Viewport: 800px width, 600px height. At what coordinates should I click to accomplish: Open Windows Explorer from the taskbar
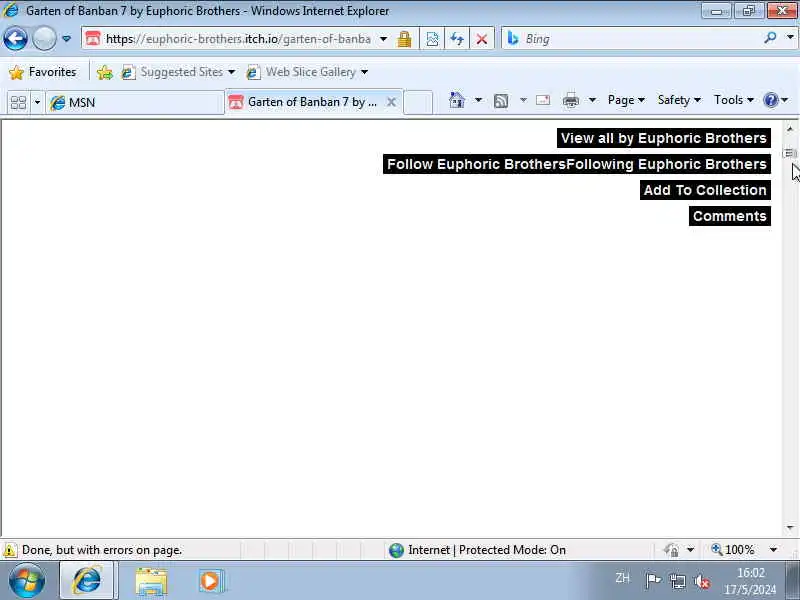tap(152, 581)
